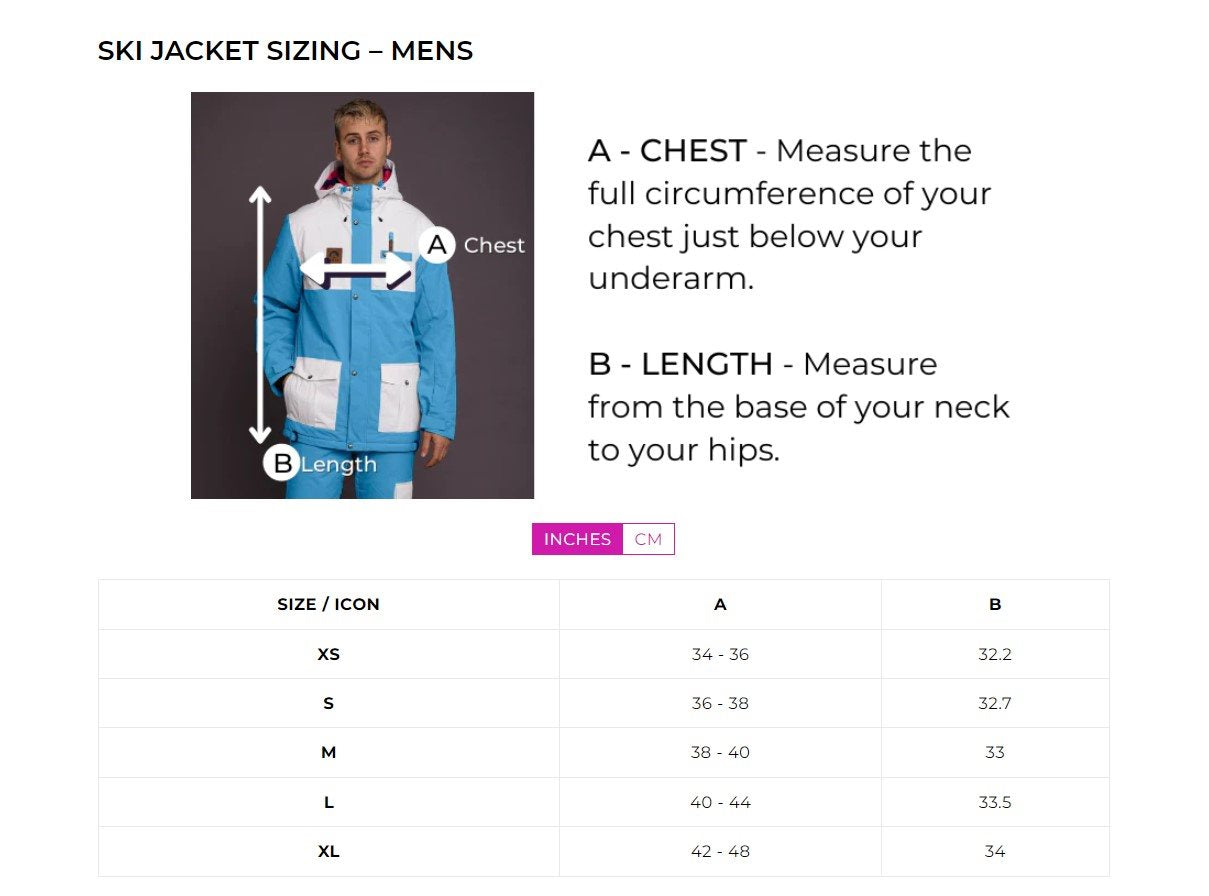
Task: Click the B - LENGTH instruction text
Action: (x=798, y=406)
